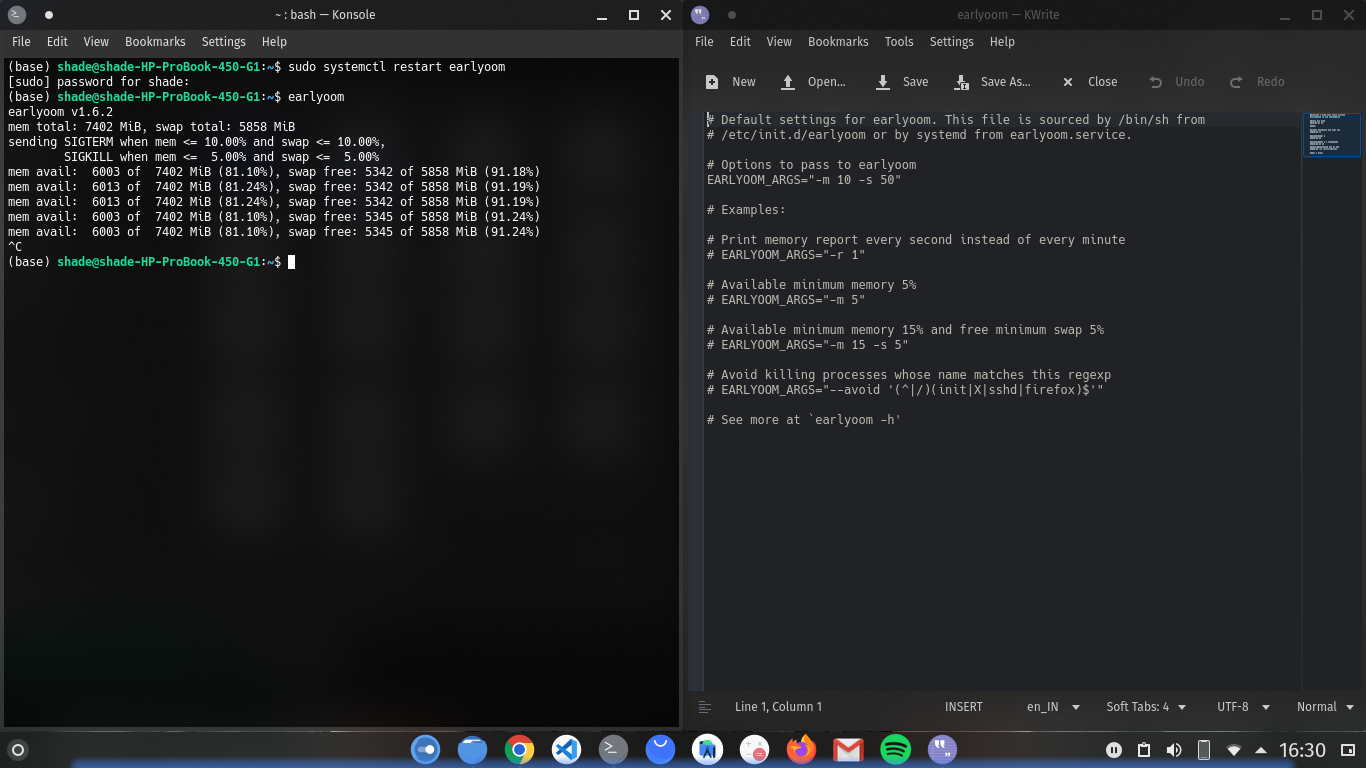Create a new document in KWrite
1366x768 pixels.
(731, 82)
